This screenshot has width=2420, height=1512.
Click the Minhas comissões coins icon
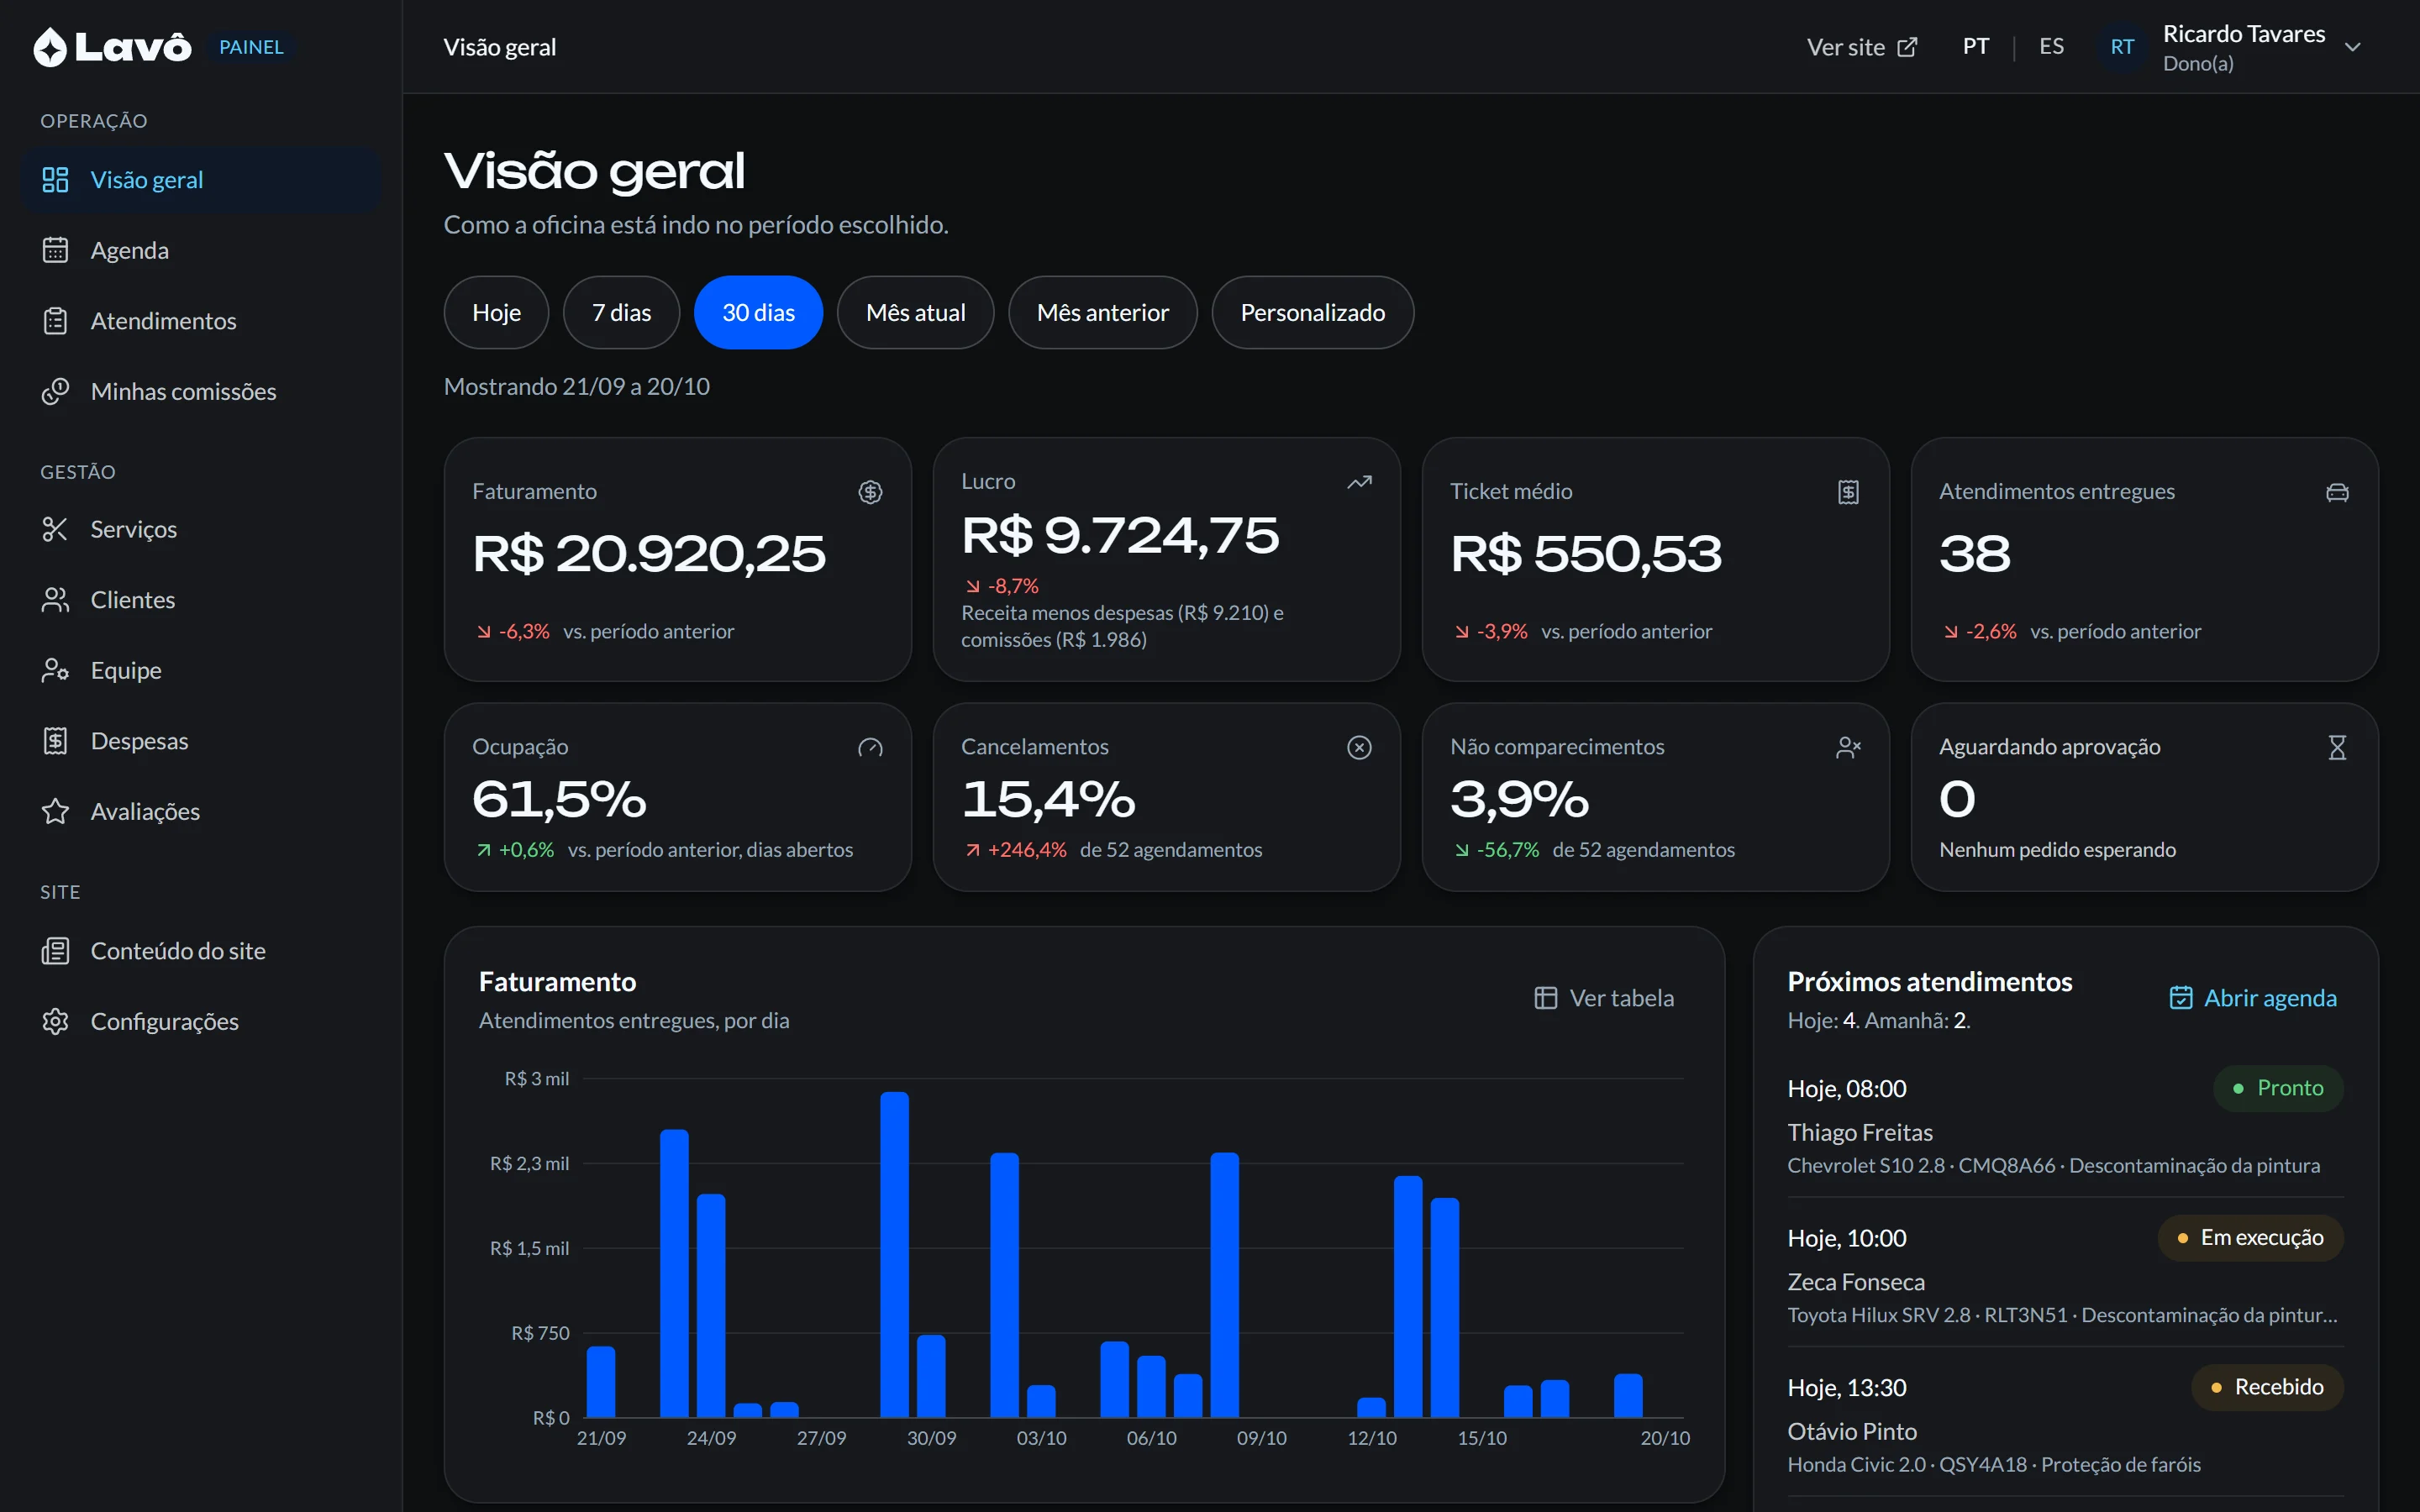tap(55, 391)
